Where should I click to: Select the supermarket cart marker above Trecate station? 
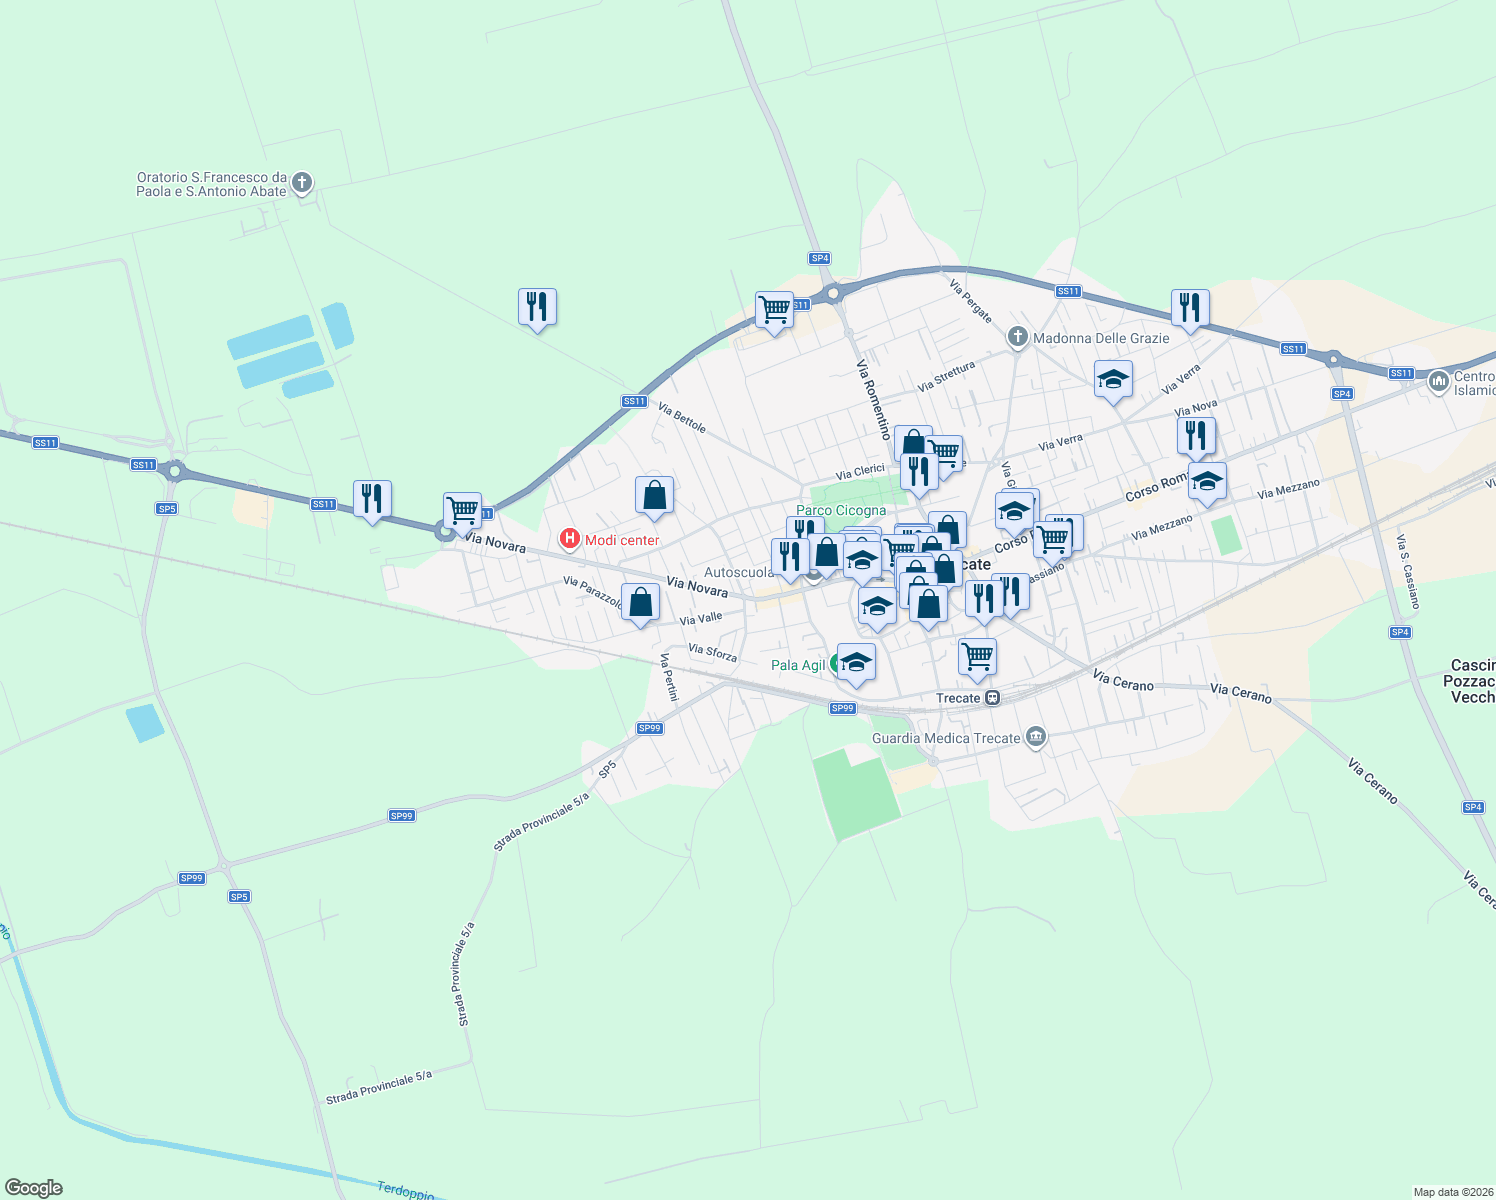977,656
